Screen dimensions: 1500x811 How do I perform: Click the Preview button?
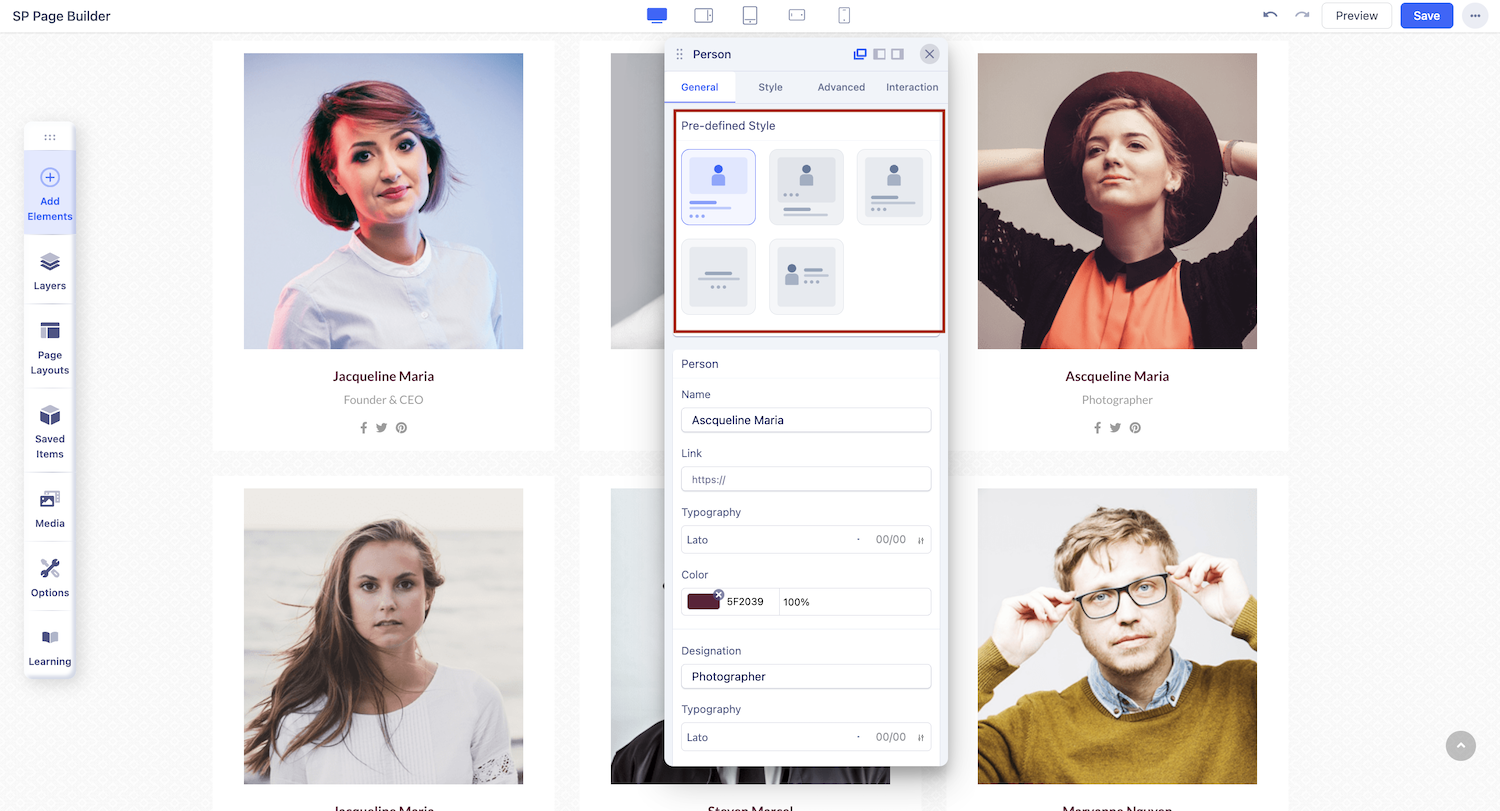pyautogui.click(x=1357, y=16)
